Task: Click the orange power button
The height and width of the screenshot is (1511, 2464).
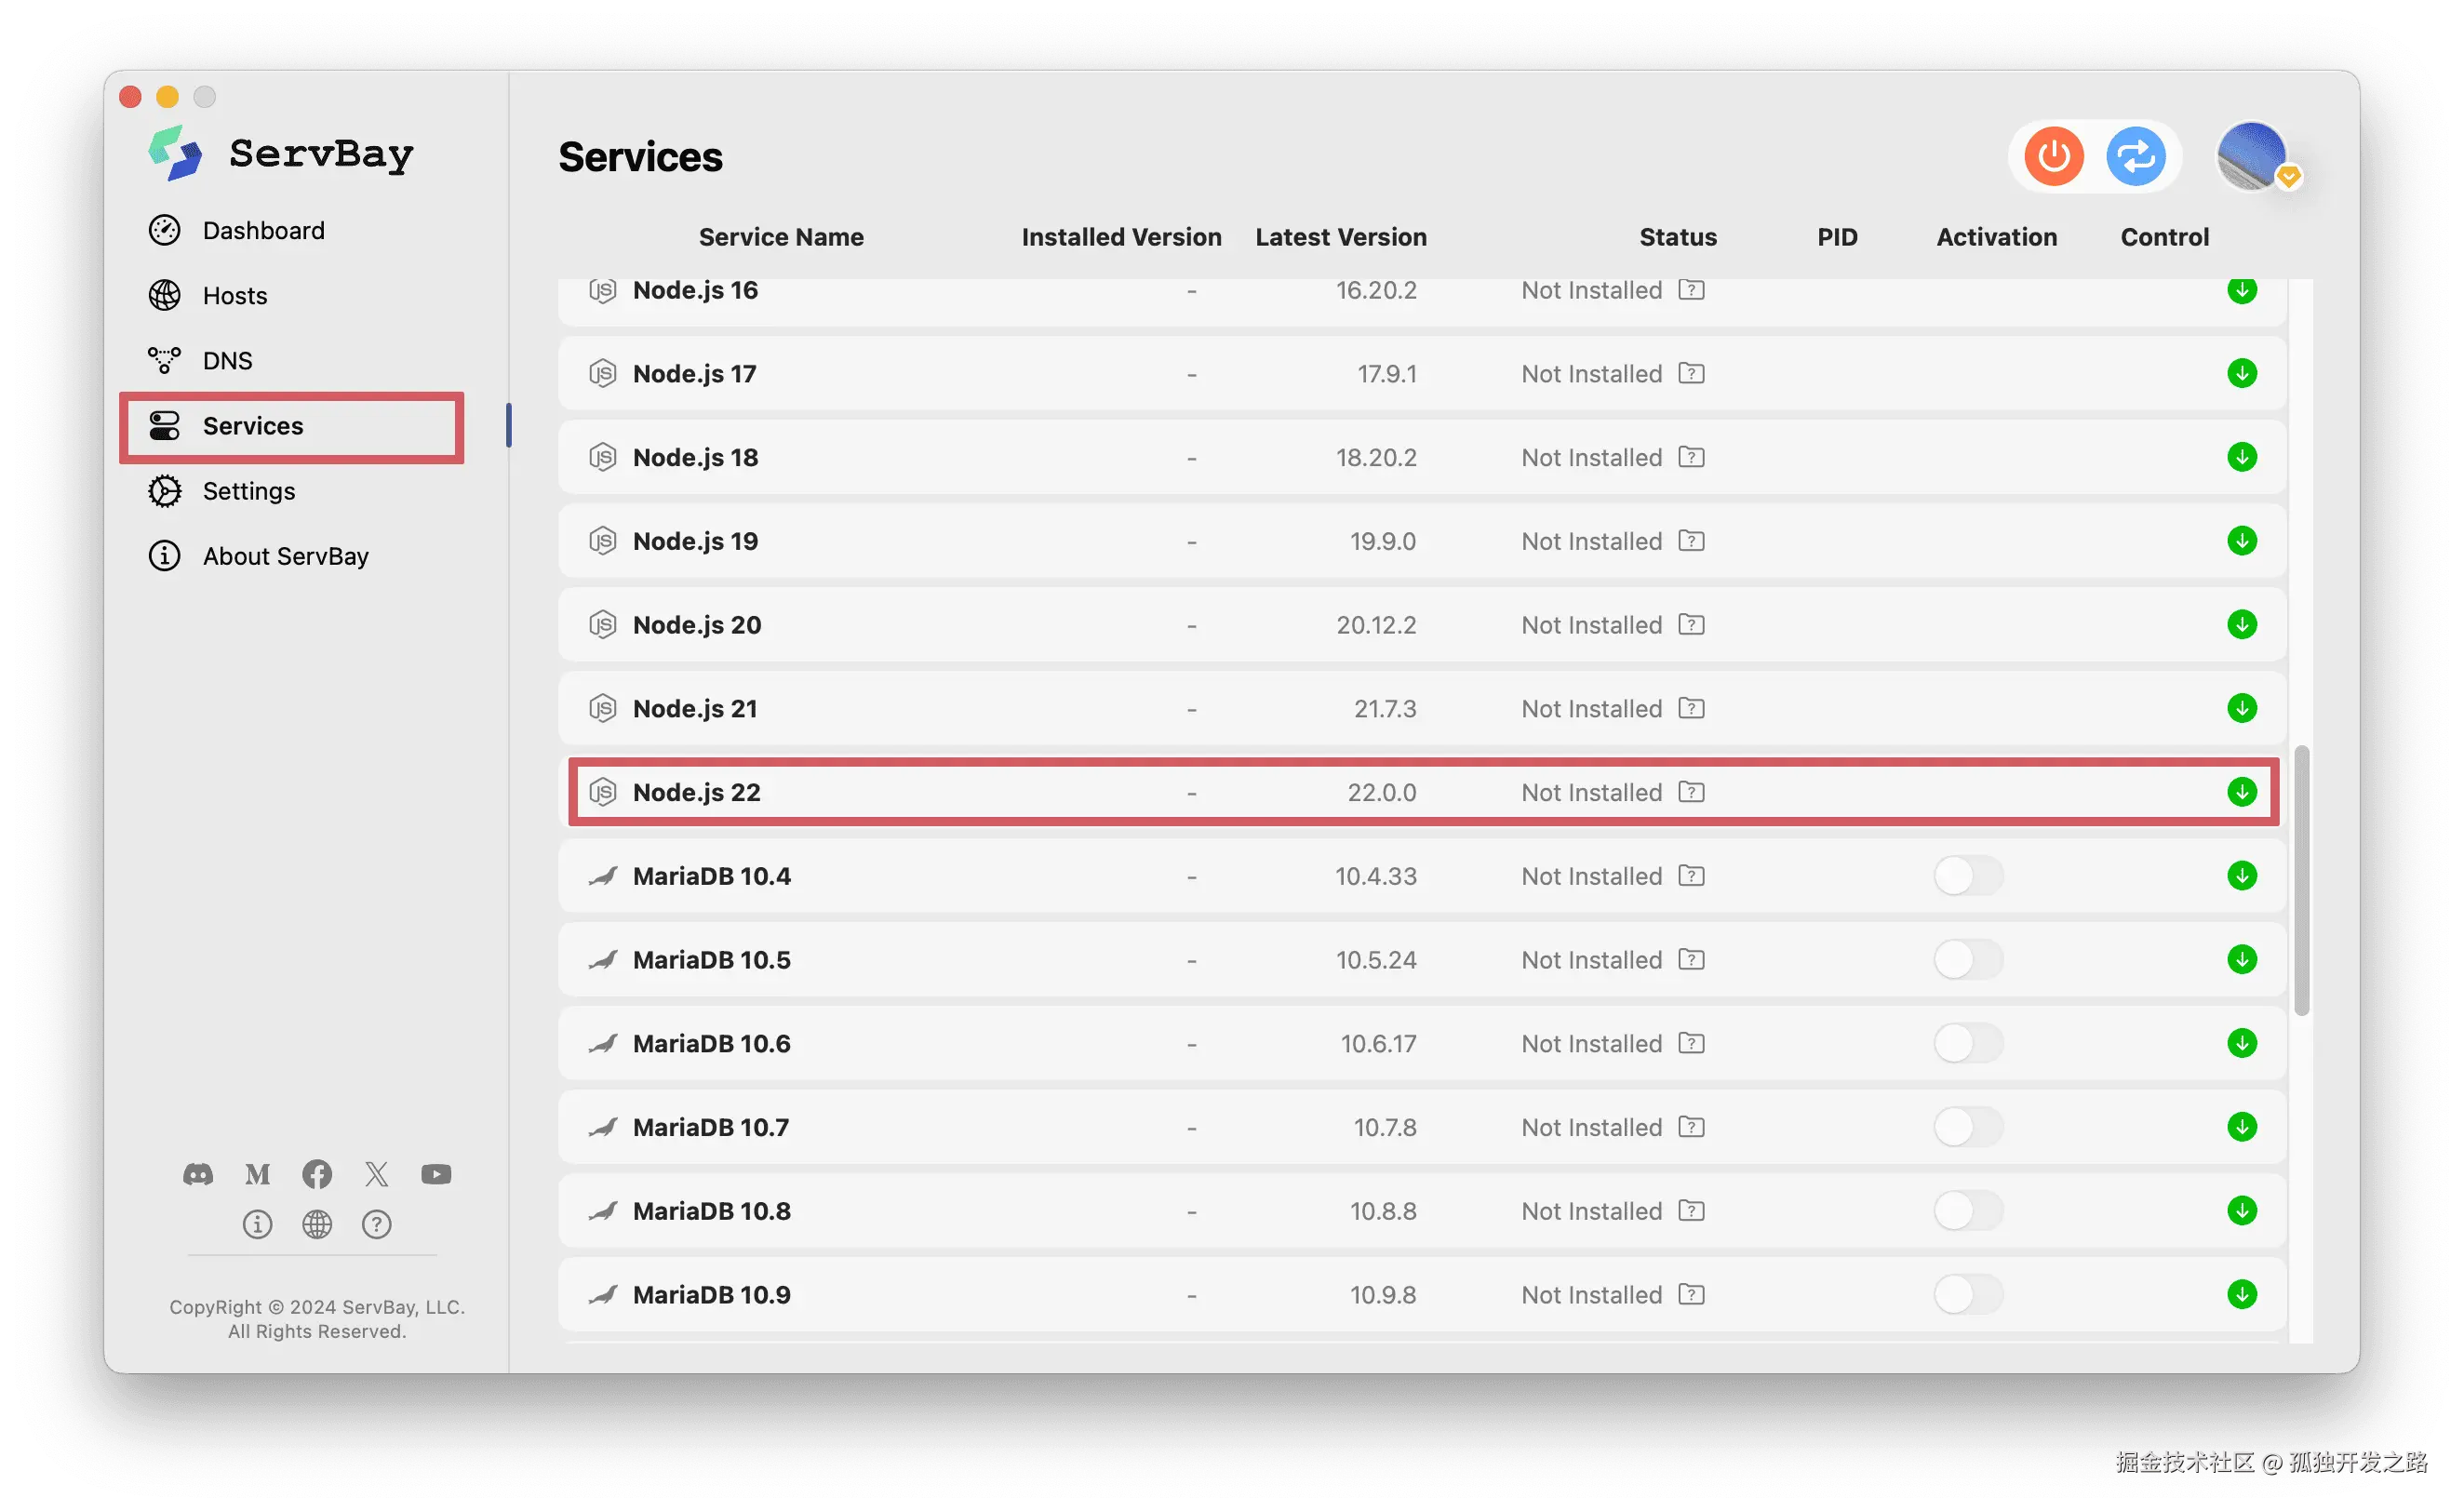Action: 2053,157
